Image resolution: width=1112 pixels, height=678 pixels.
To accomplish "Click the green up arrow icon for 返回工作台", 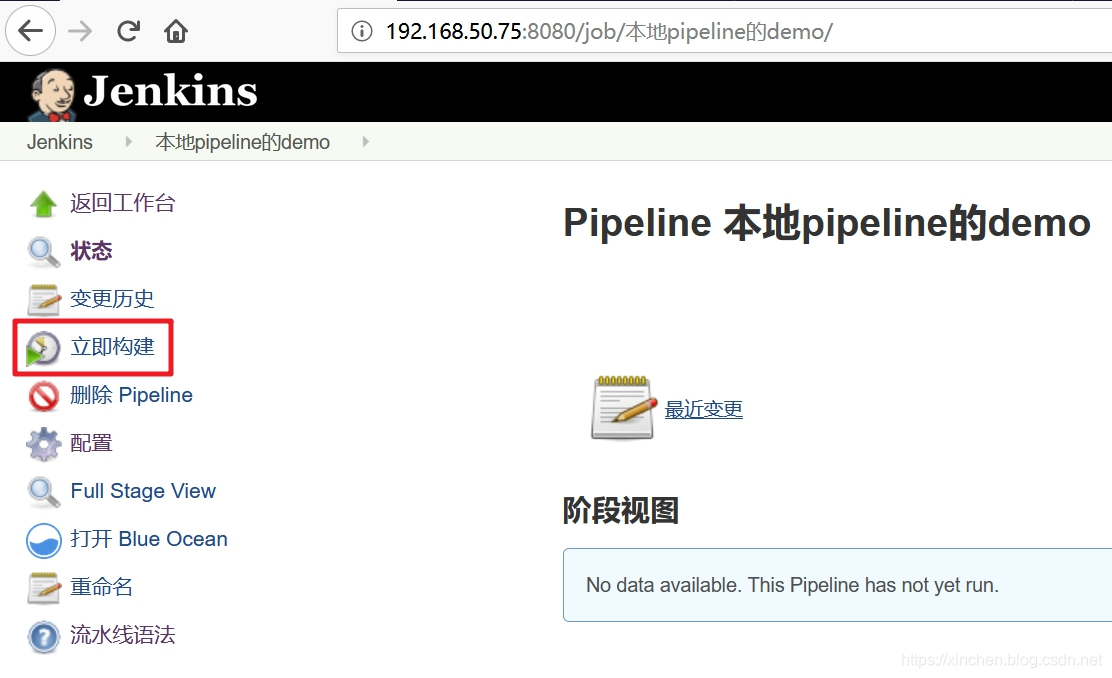I will pyautogui.click(x=43, y=204).
